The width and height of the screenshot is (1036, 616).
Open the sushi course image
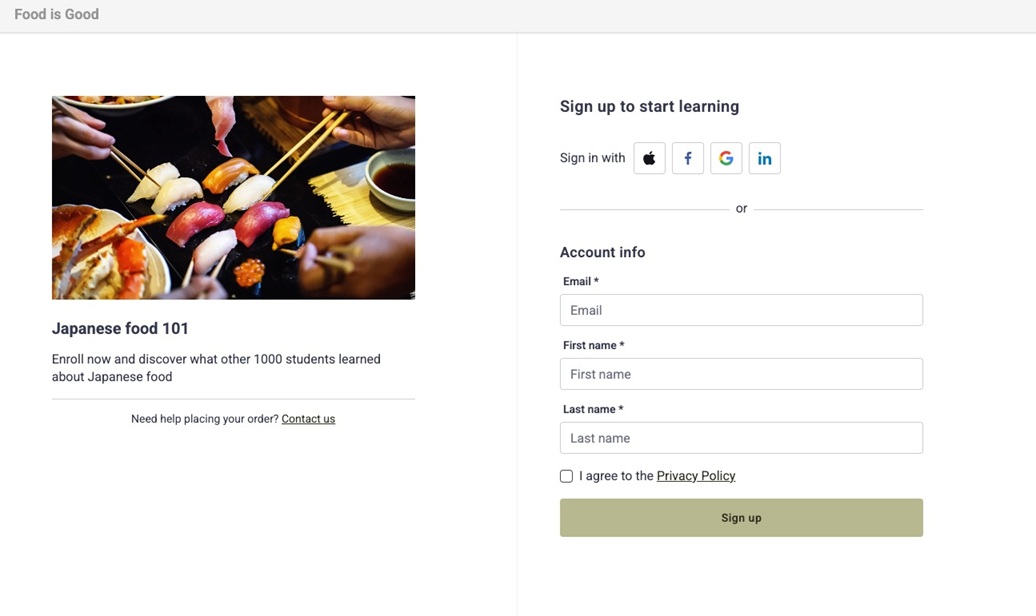pyautogui.click(x=233, y=198)
